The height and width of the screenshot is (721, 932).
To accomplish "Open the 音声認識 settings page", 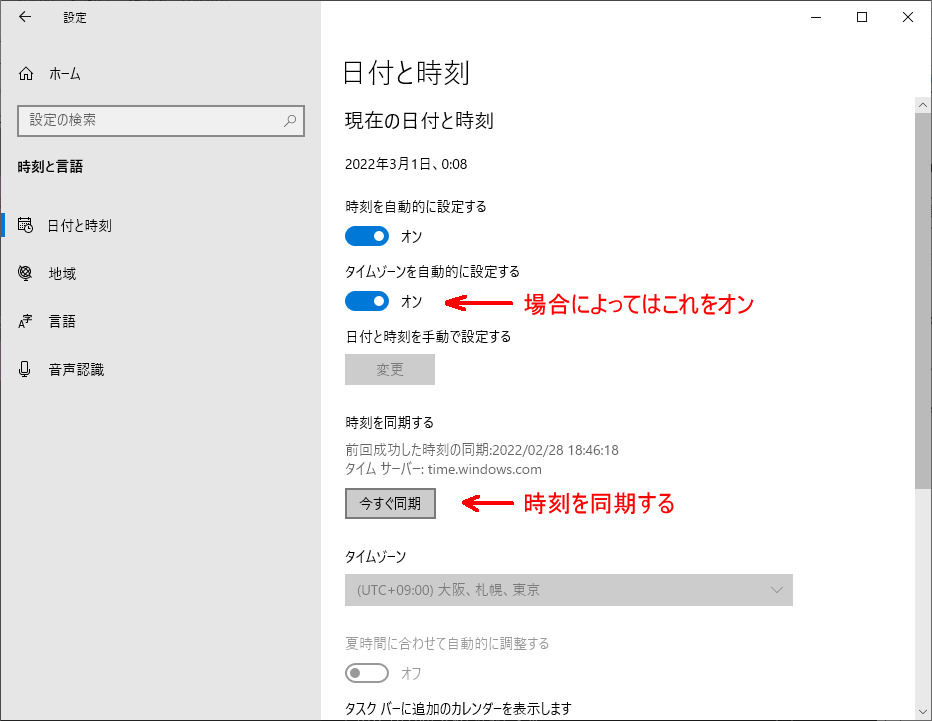I will pos(76,370).
